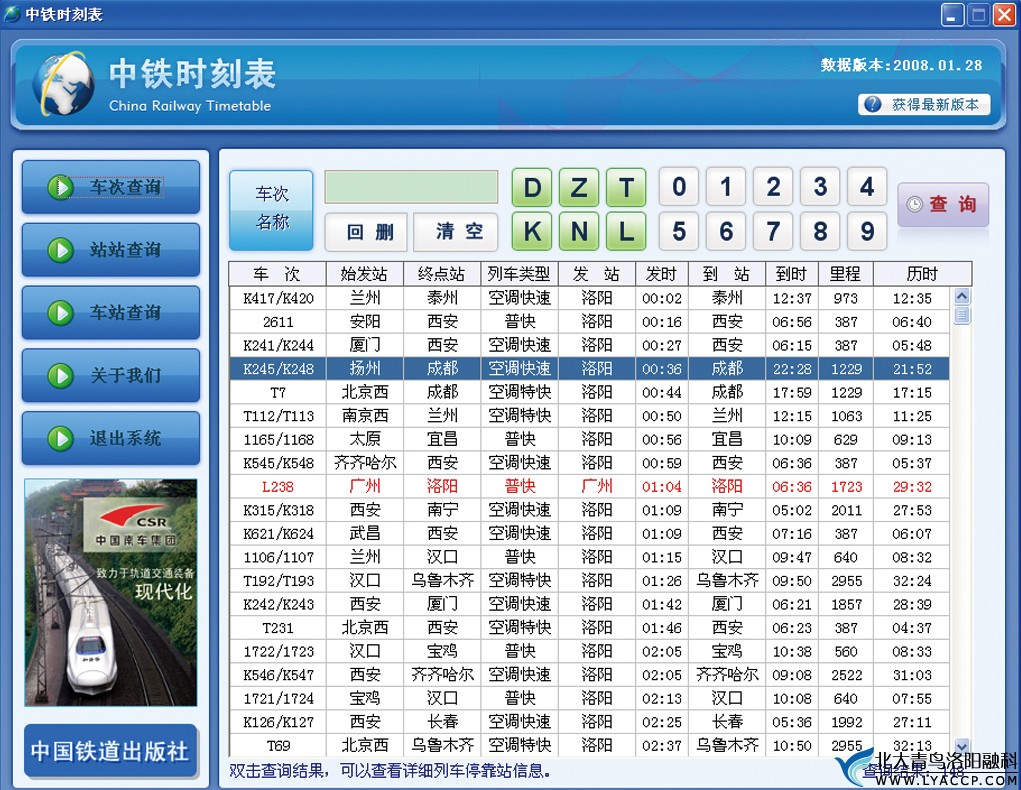Open the 关于我们 about page
The image size is (1021, 790).
point(111,376)
